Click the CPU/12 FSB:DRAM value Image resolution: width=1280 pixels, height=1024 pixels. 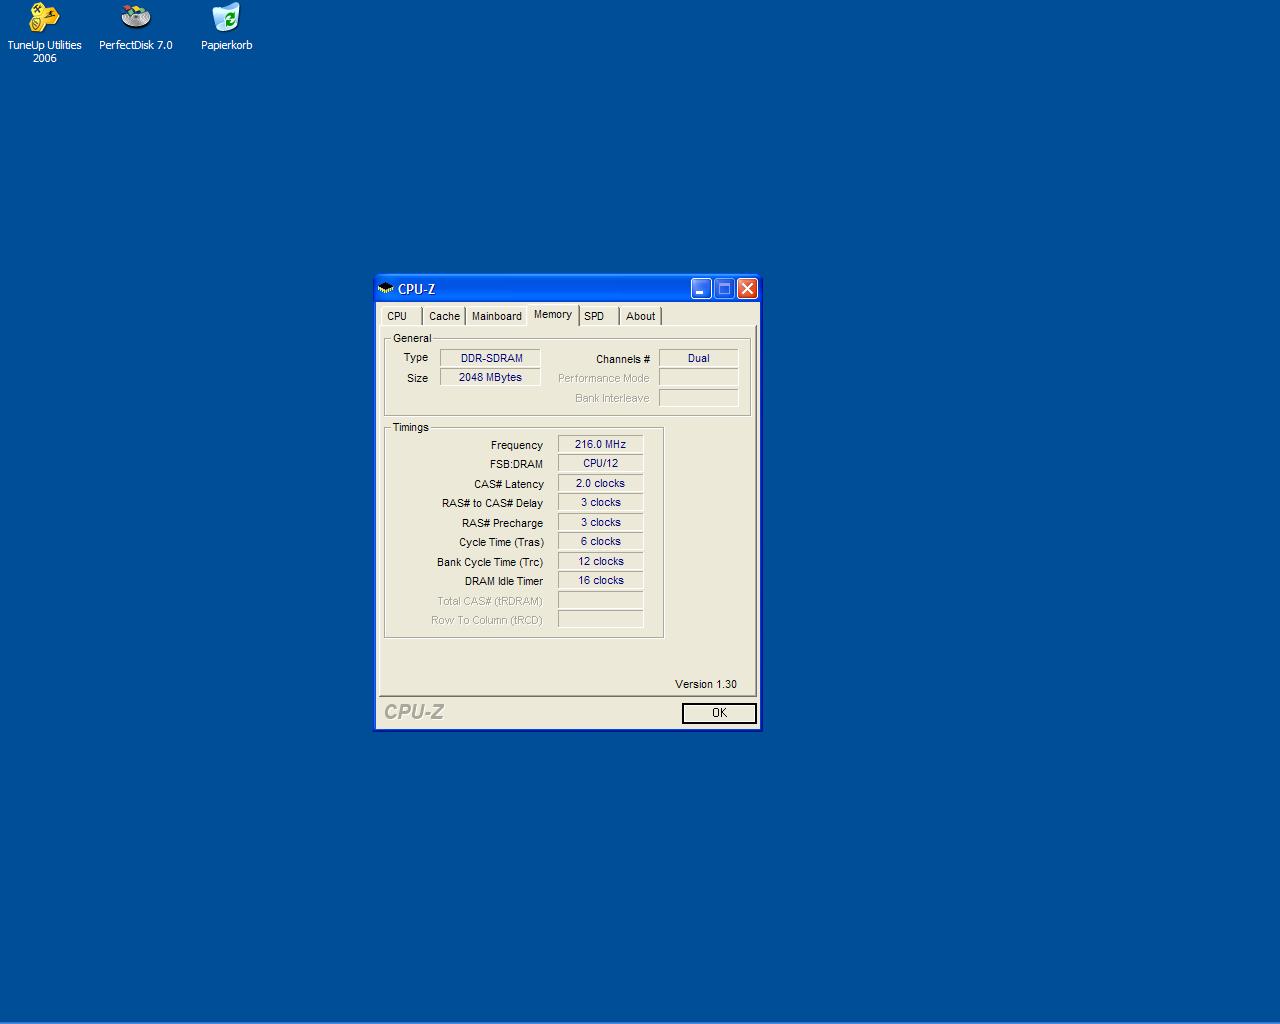(600, 463)
